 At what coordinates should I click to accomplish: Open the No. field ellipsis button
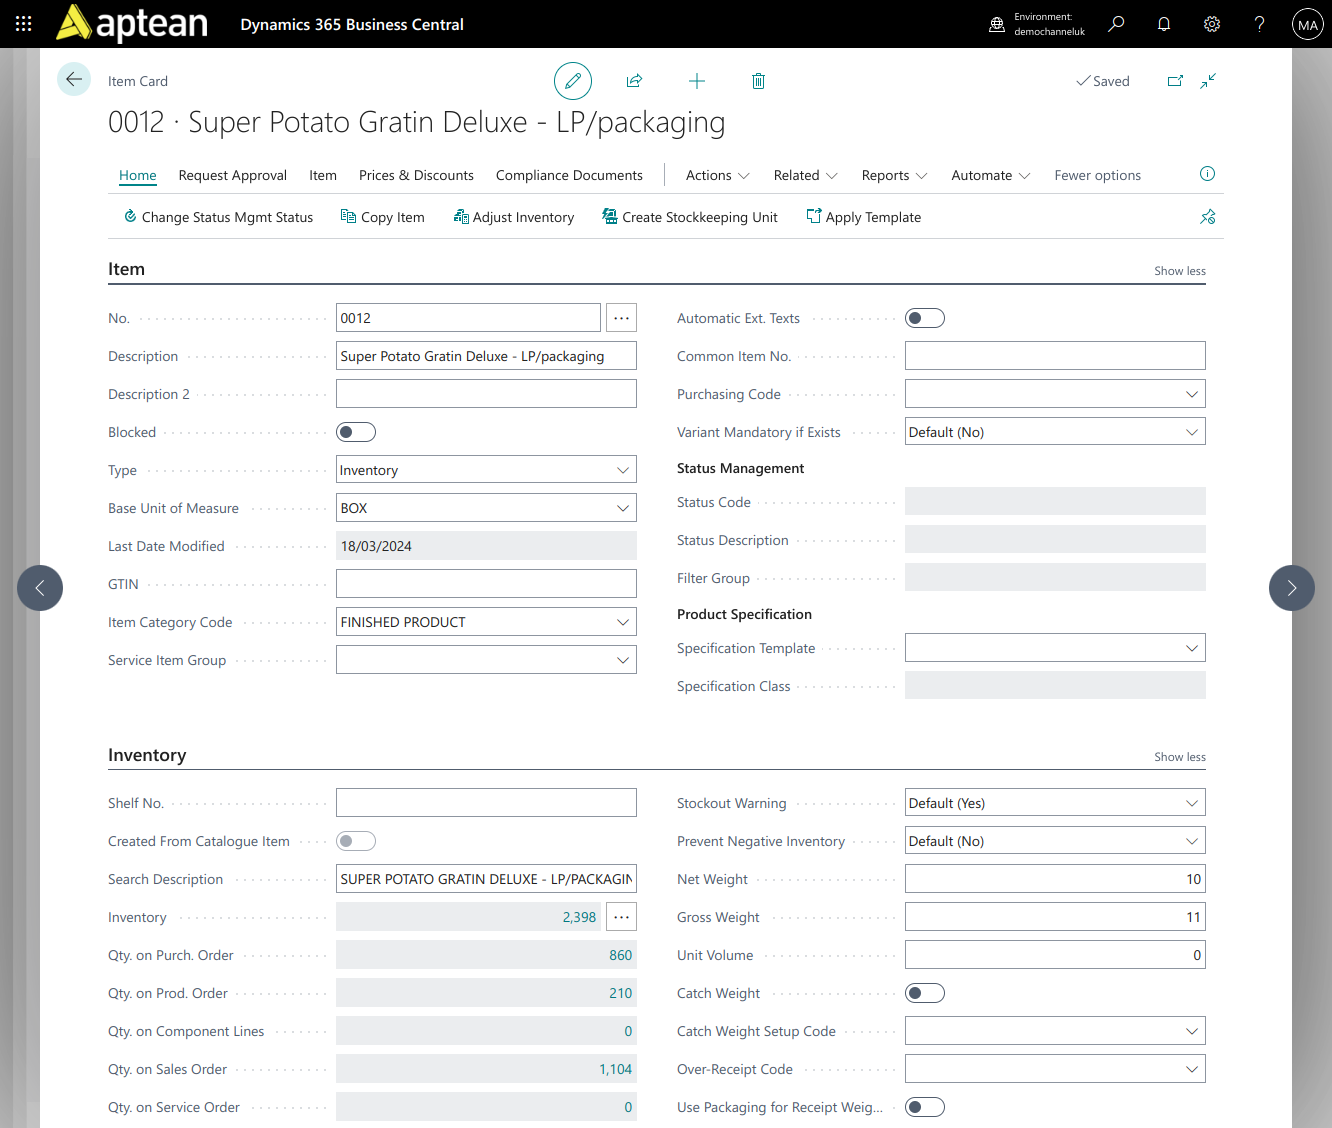(621, 318)
